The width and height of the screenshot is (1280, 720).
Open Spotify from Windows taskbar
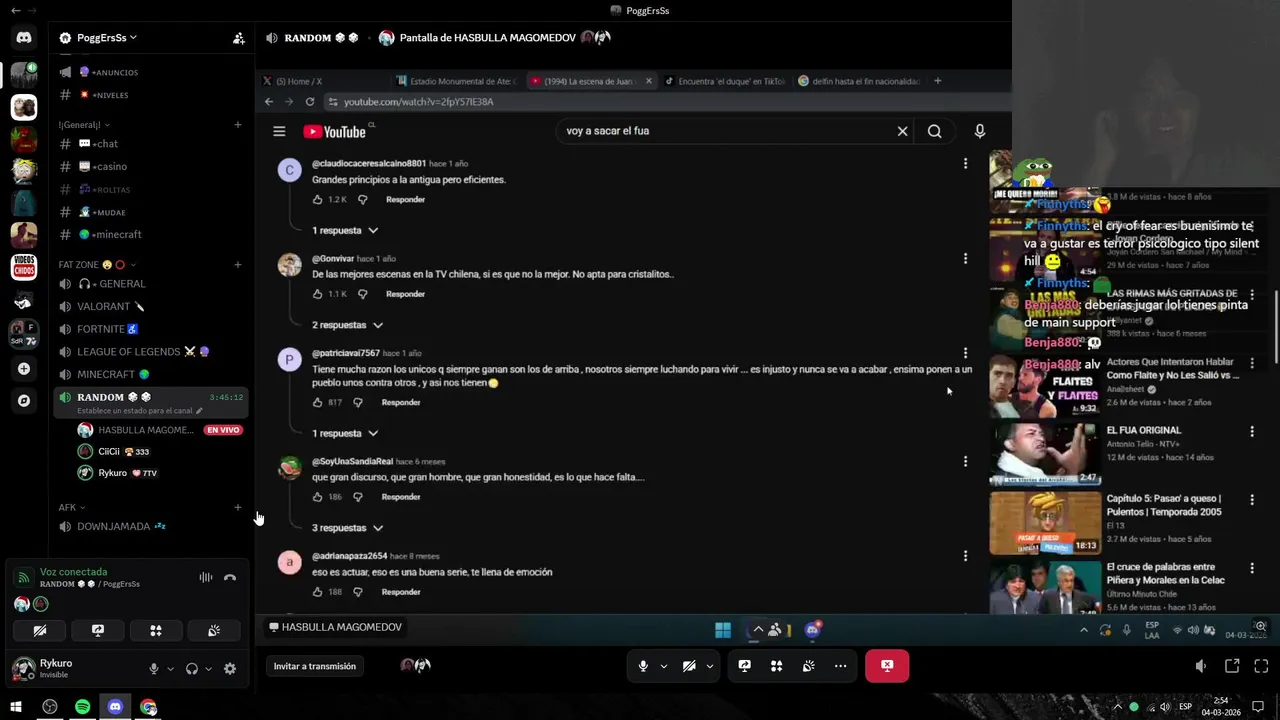(82, 707)
